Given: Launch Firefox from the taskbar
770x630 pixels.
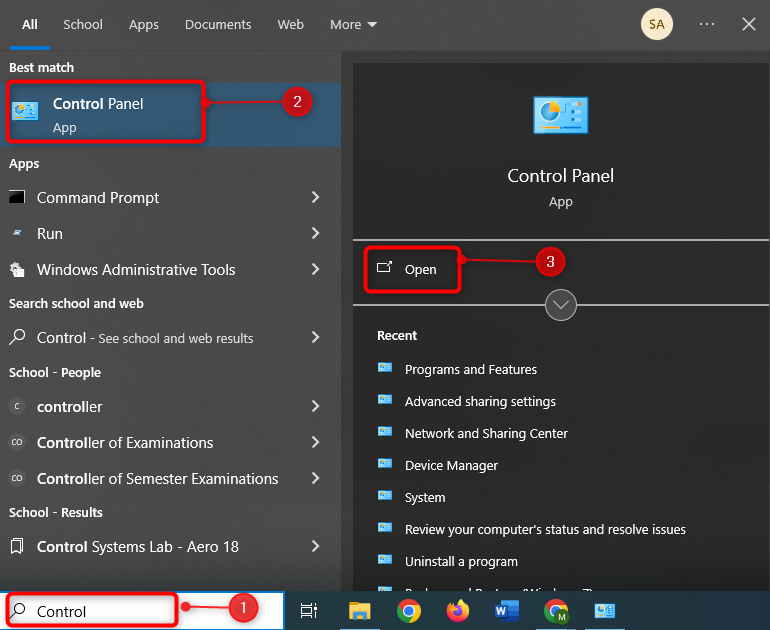Looking at the screenshot, I should 457,610.
